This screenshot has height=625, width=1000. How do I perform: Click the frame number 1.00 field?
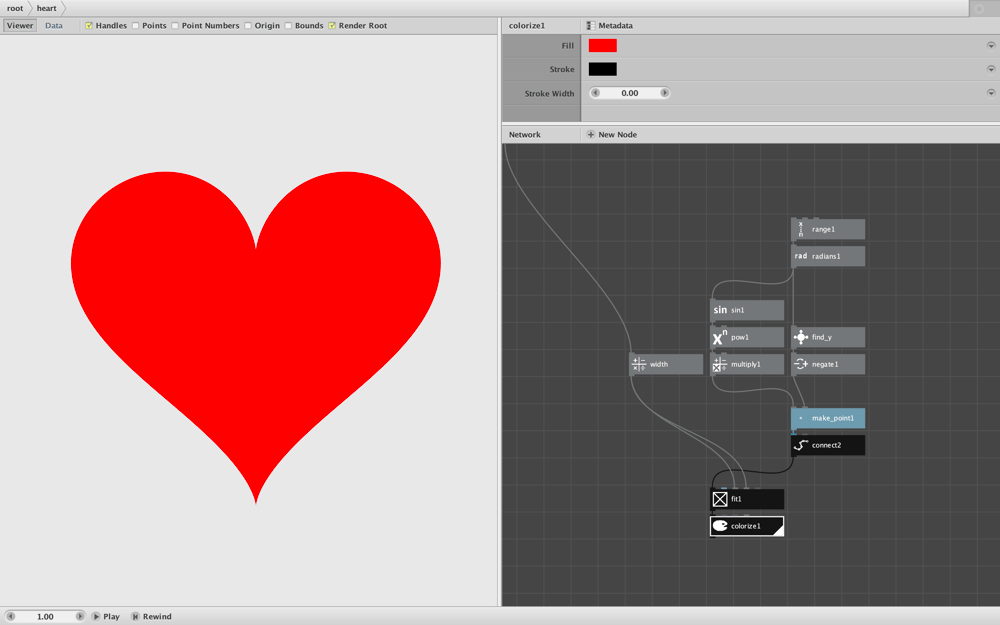click(x=45, y=617)
